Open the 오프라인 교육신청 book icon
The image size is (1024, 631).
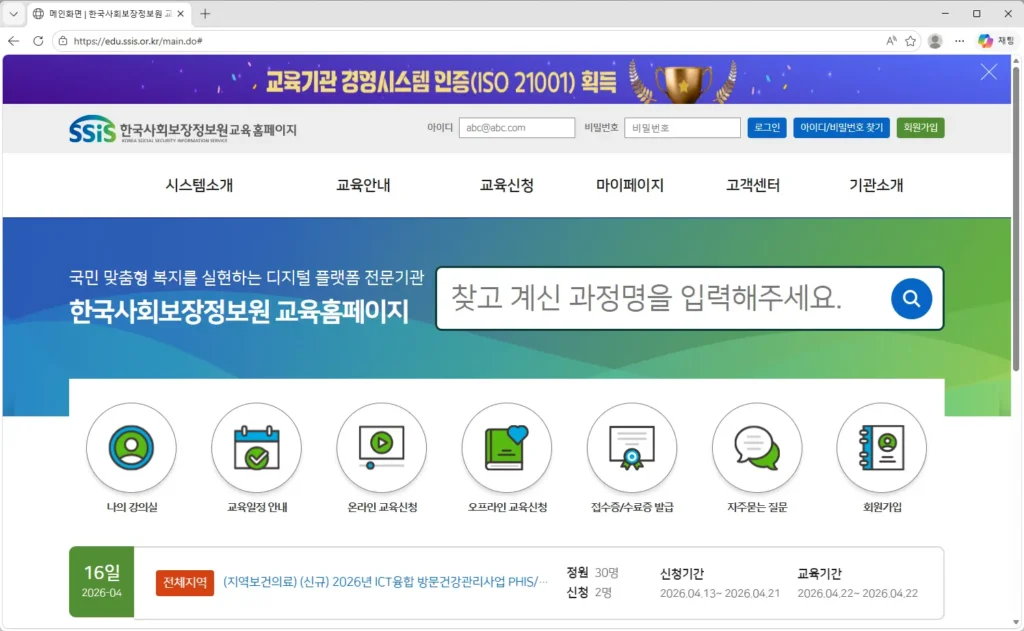(507, 447)
